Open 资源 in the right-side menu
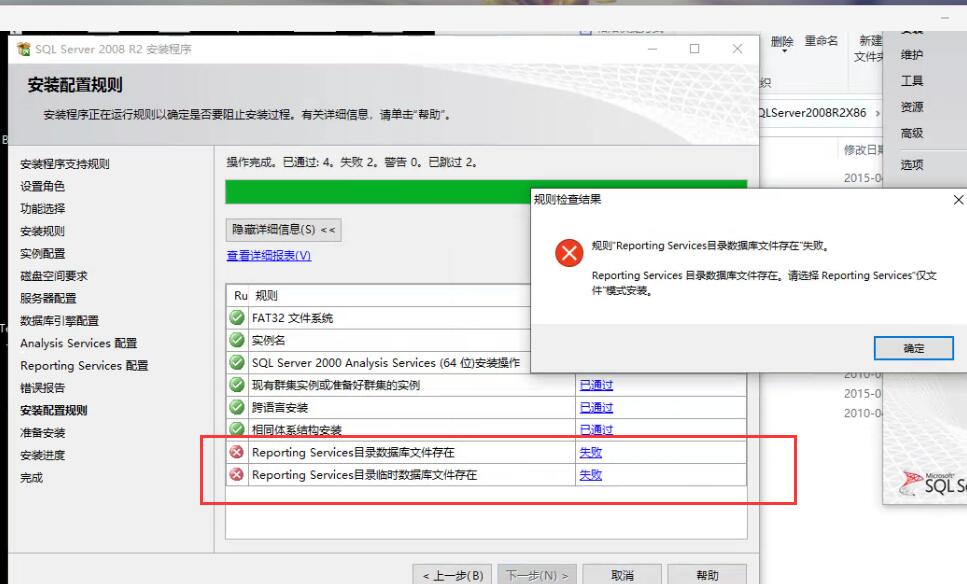Image resolution: width=967 pixels, height=584 pixels. click(x=911, y=107)
